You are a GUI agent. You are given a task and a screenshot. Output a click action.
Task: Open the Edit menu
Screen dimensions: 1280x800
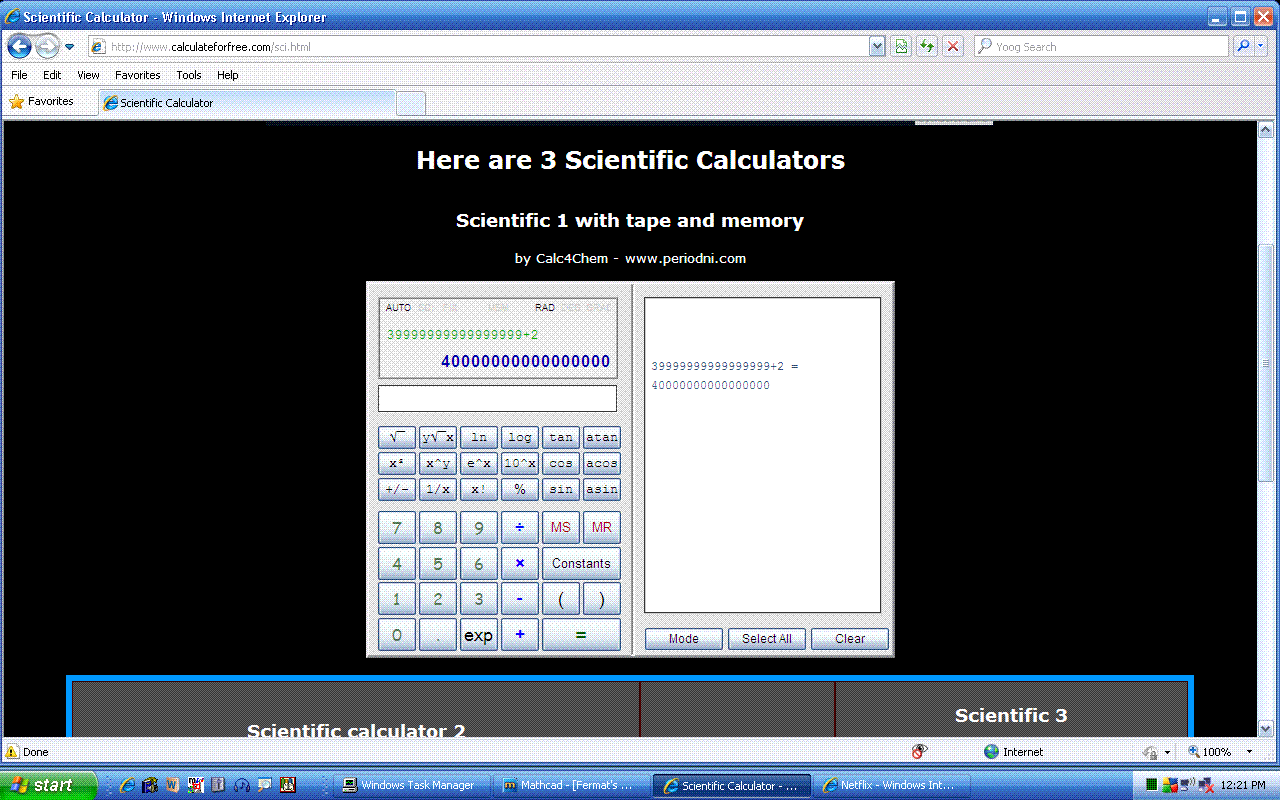click(52, 75)
